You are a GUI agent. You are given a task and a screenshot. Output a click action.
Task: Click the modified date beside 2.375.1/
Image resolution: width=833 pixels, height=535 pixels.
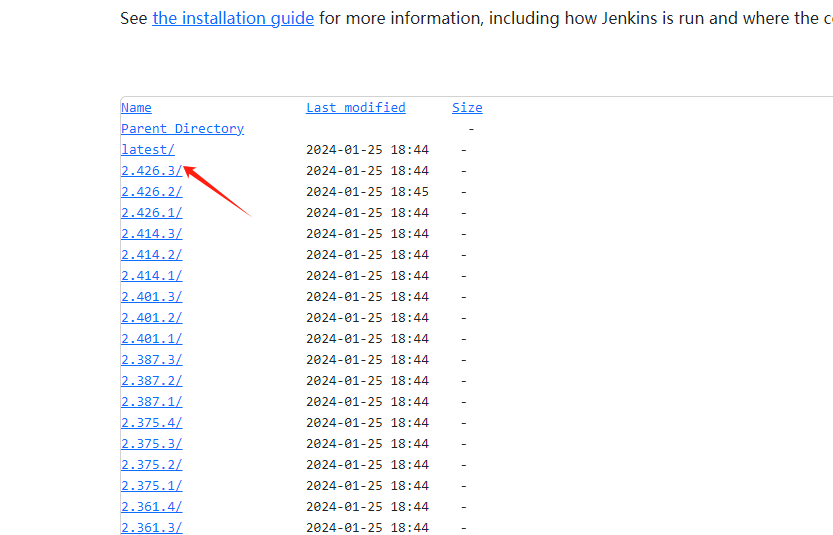(x=367, y=486)
